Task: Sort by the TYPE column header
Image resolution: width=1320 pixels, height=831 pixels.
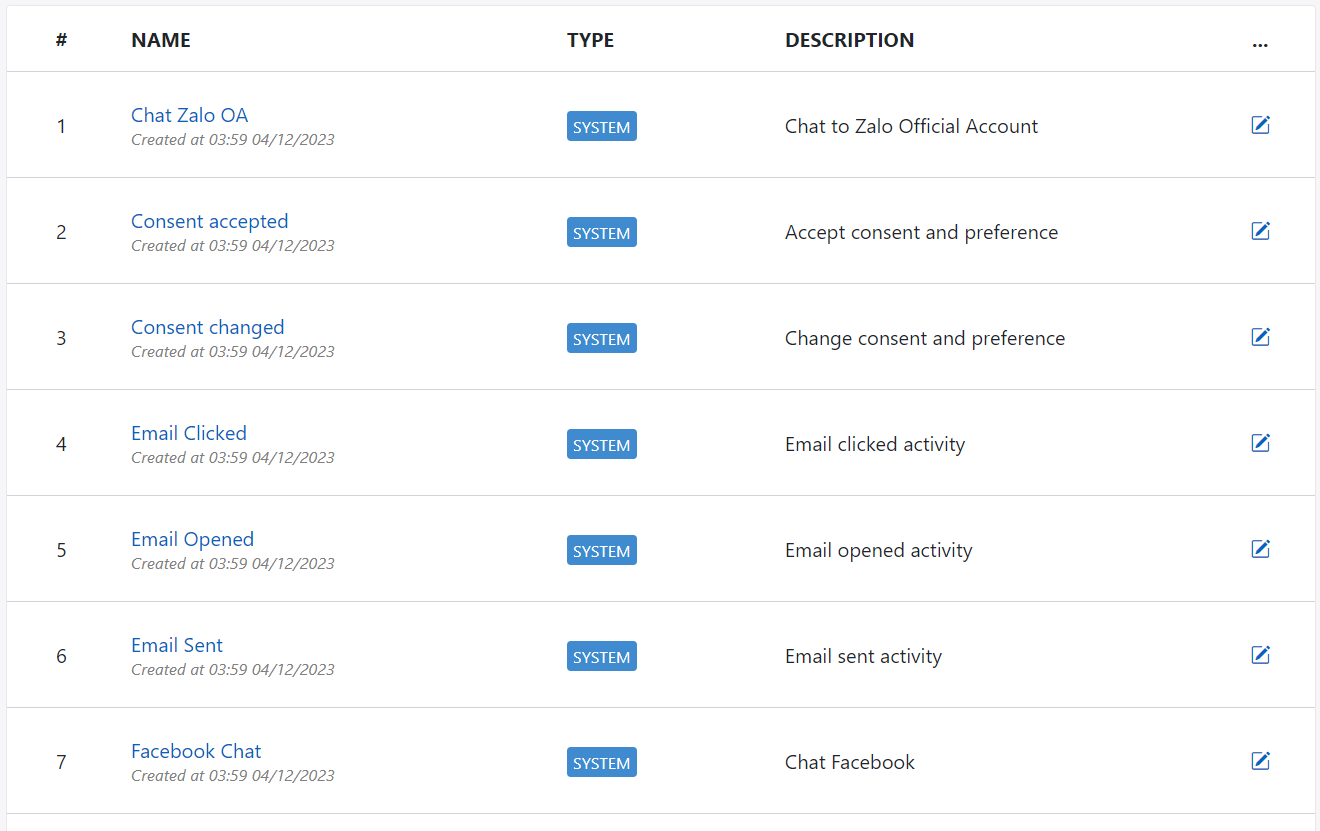Action: [x=590, y=40]
